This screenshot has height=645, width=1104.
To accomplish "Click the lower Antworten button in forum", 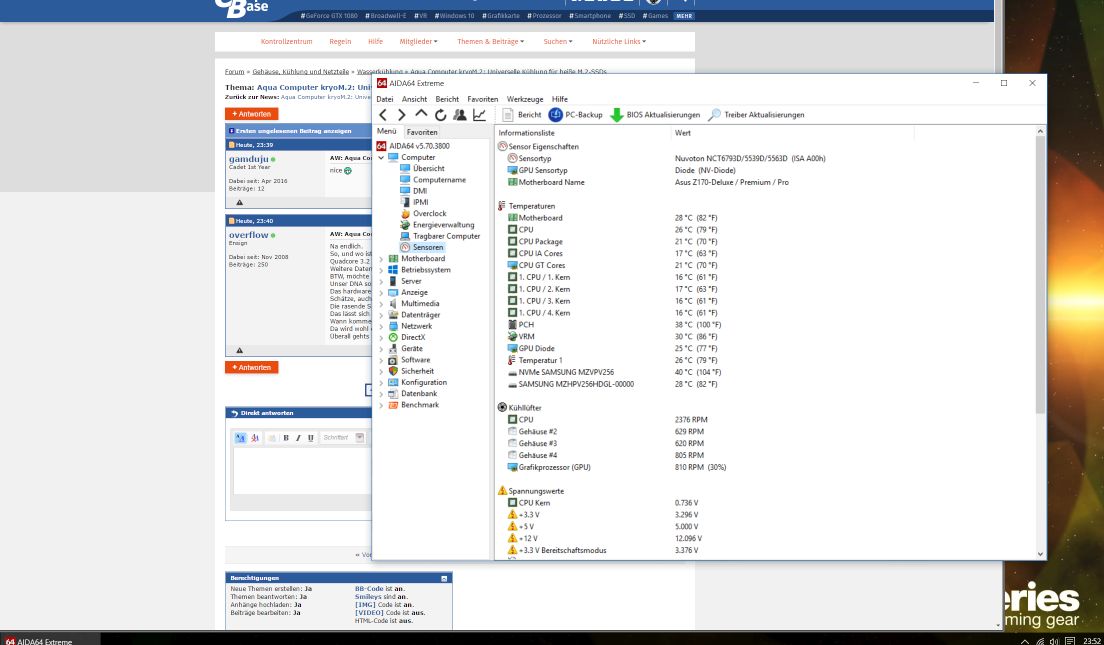I will pos(252,368).
